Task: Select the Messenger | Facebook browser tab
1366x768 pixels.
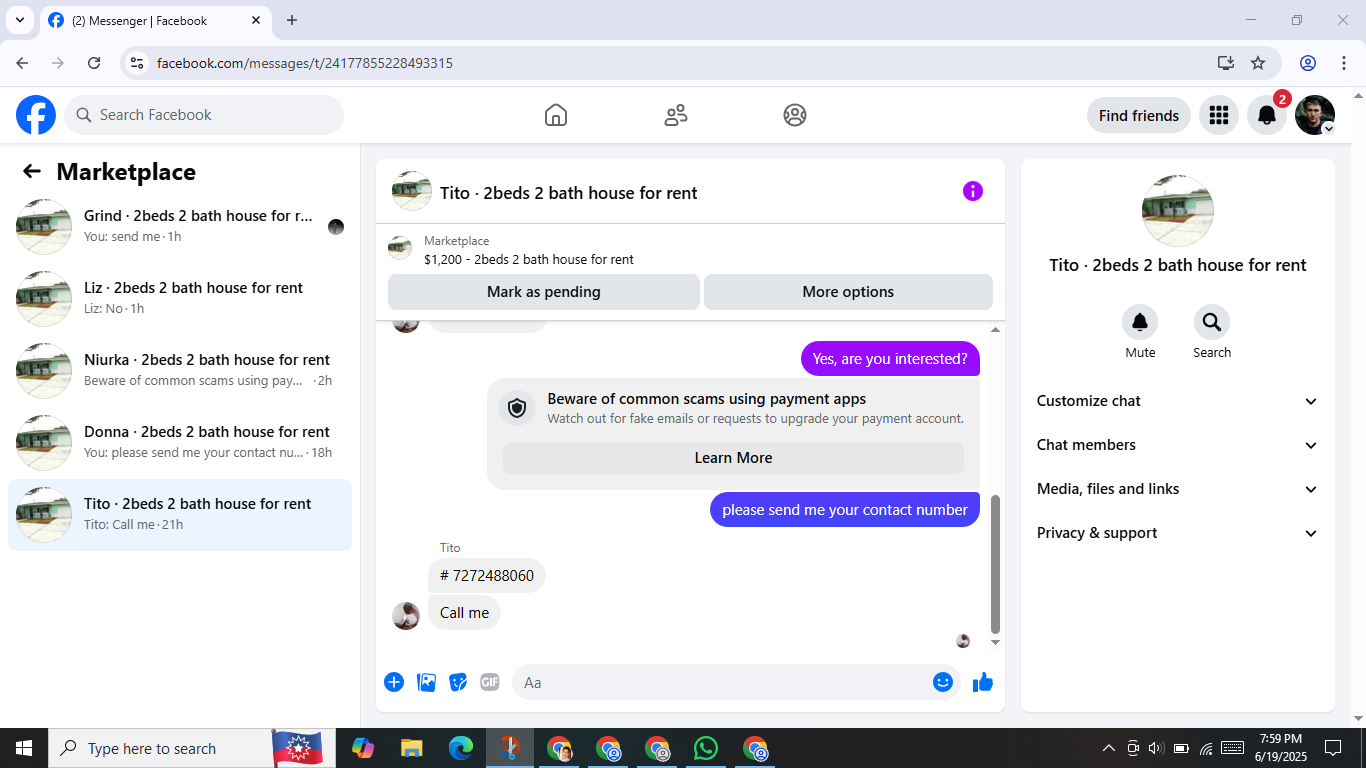Action: coord(155,20)
